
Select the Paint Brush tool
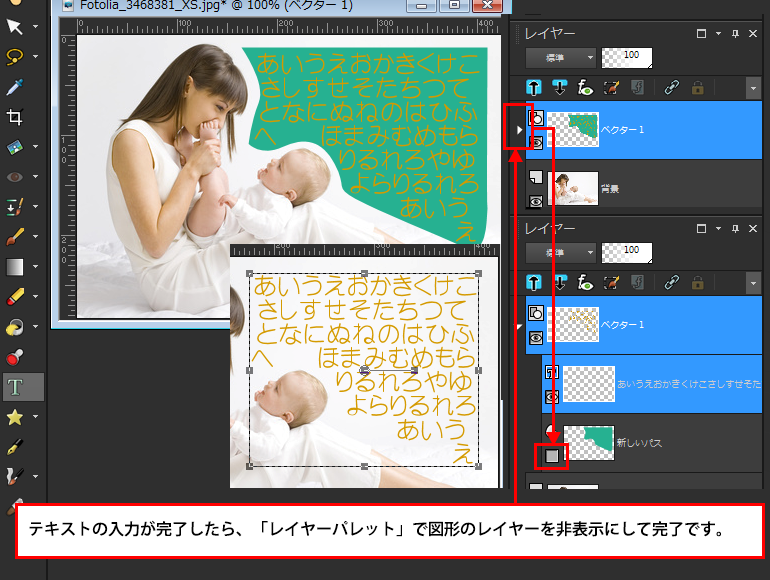[x=15, y=237]
